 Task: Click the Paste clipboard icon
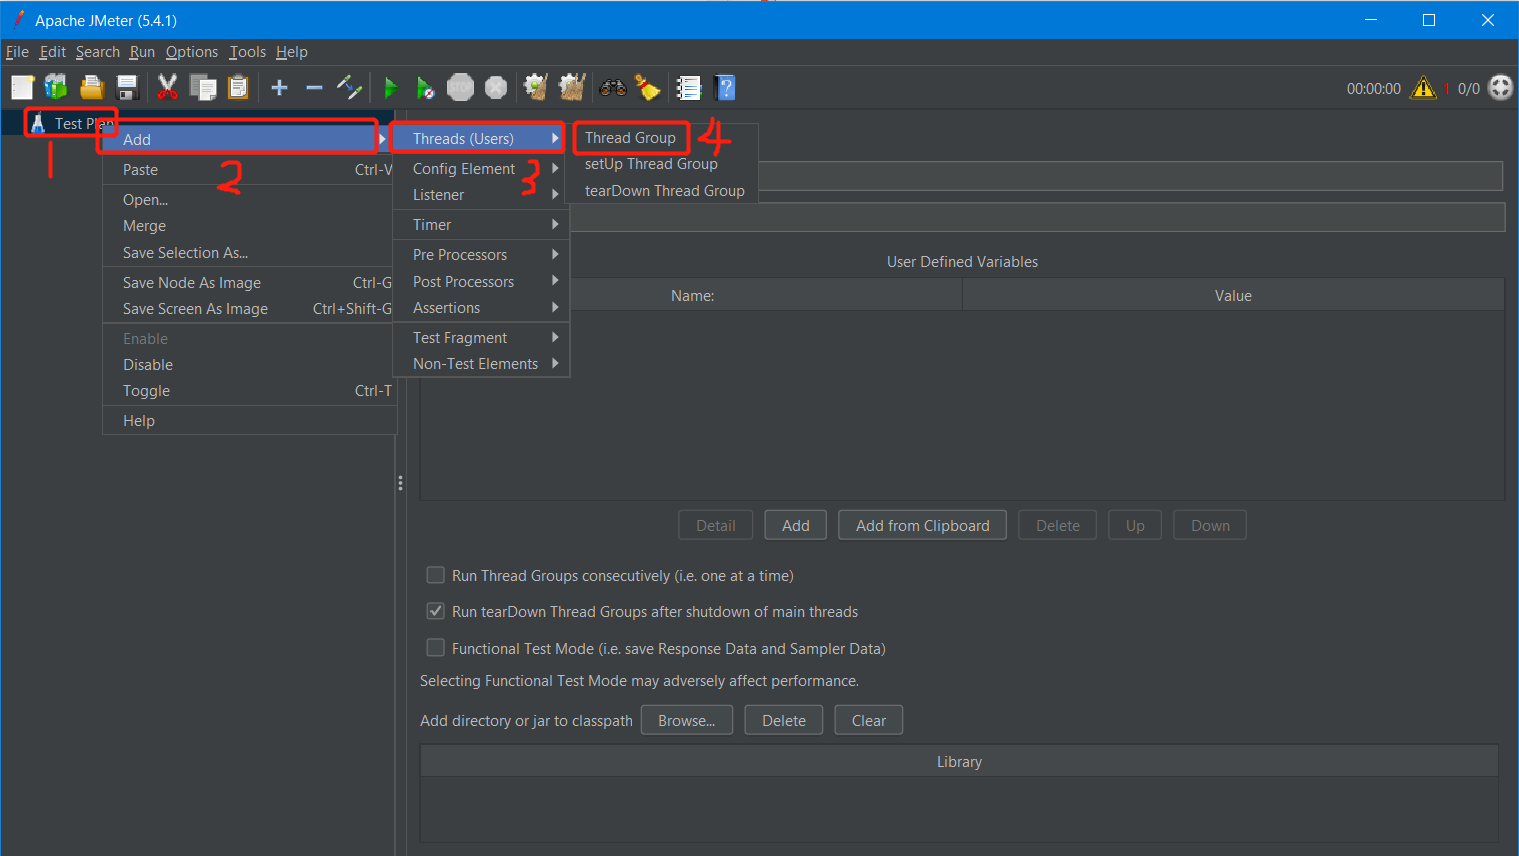coord(238,88)
